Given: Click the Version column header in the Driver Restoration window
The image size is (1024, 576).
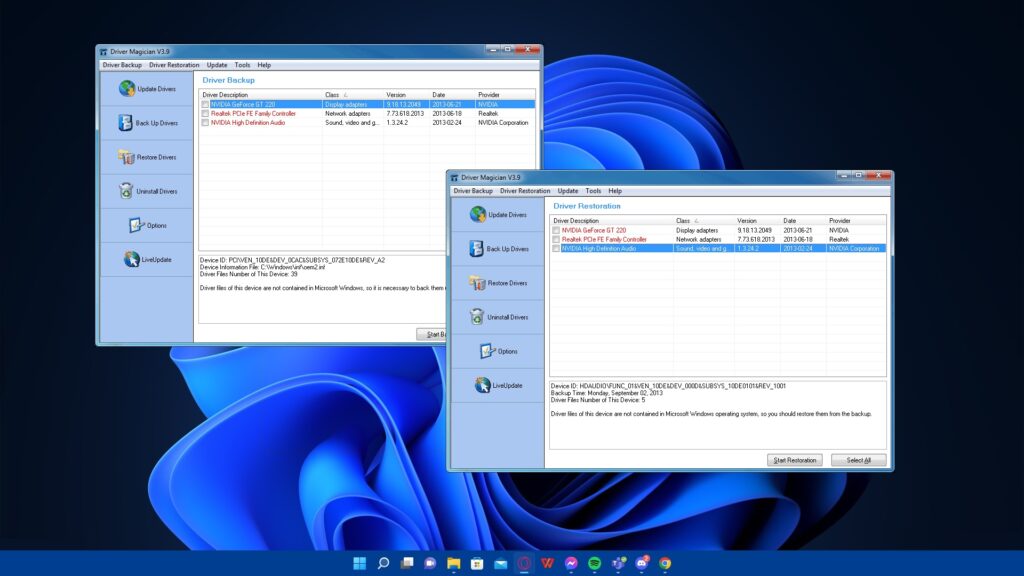Looking at the screenshot, I should [757, 221].
